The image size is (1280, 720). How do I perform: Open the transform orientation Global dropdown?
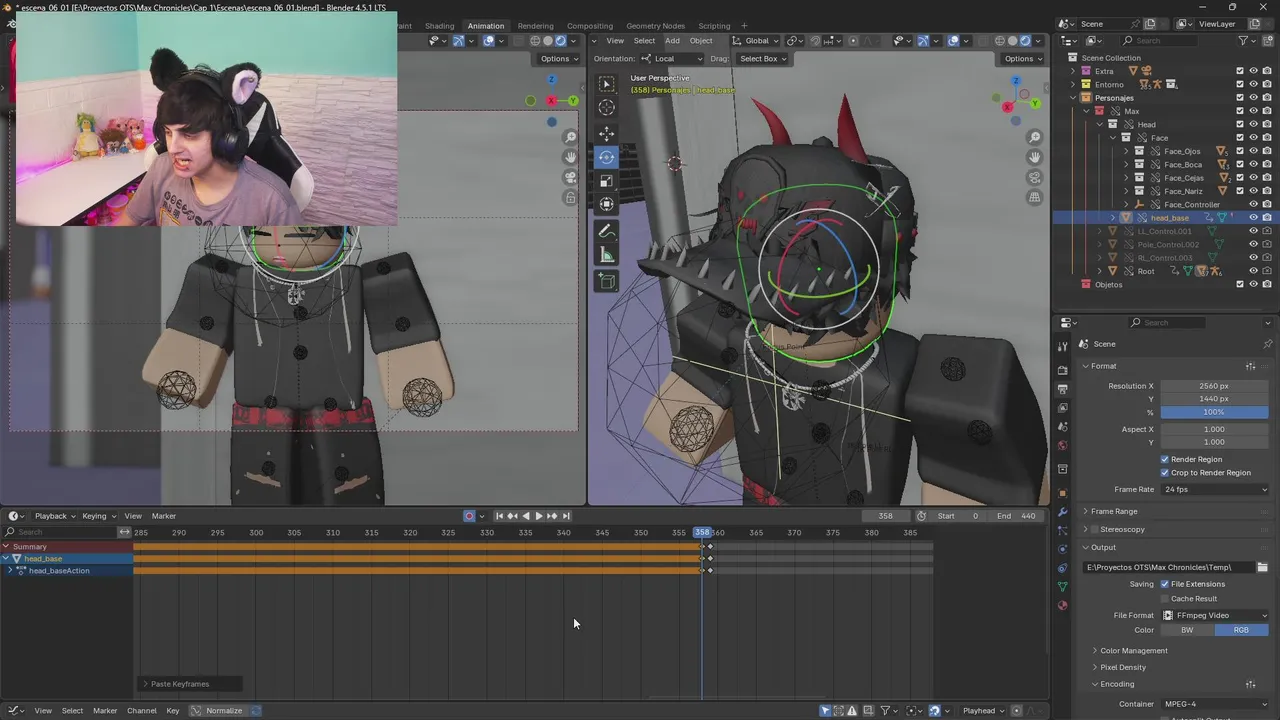point(755,41)
